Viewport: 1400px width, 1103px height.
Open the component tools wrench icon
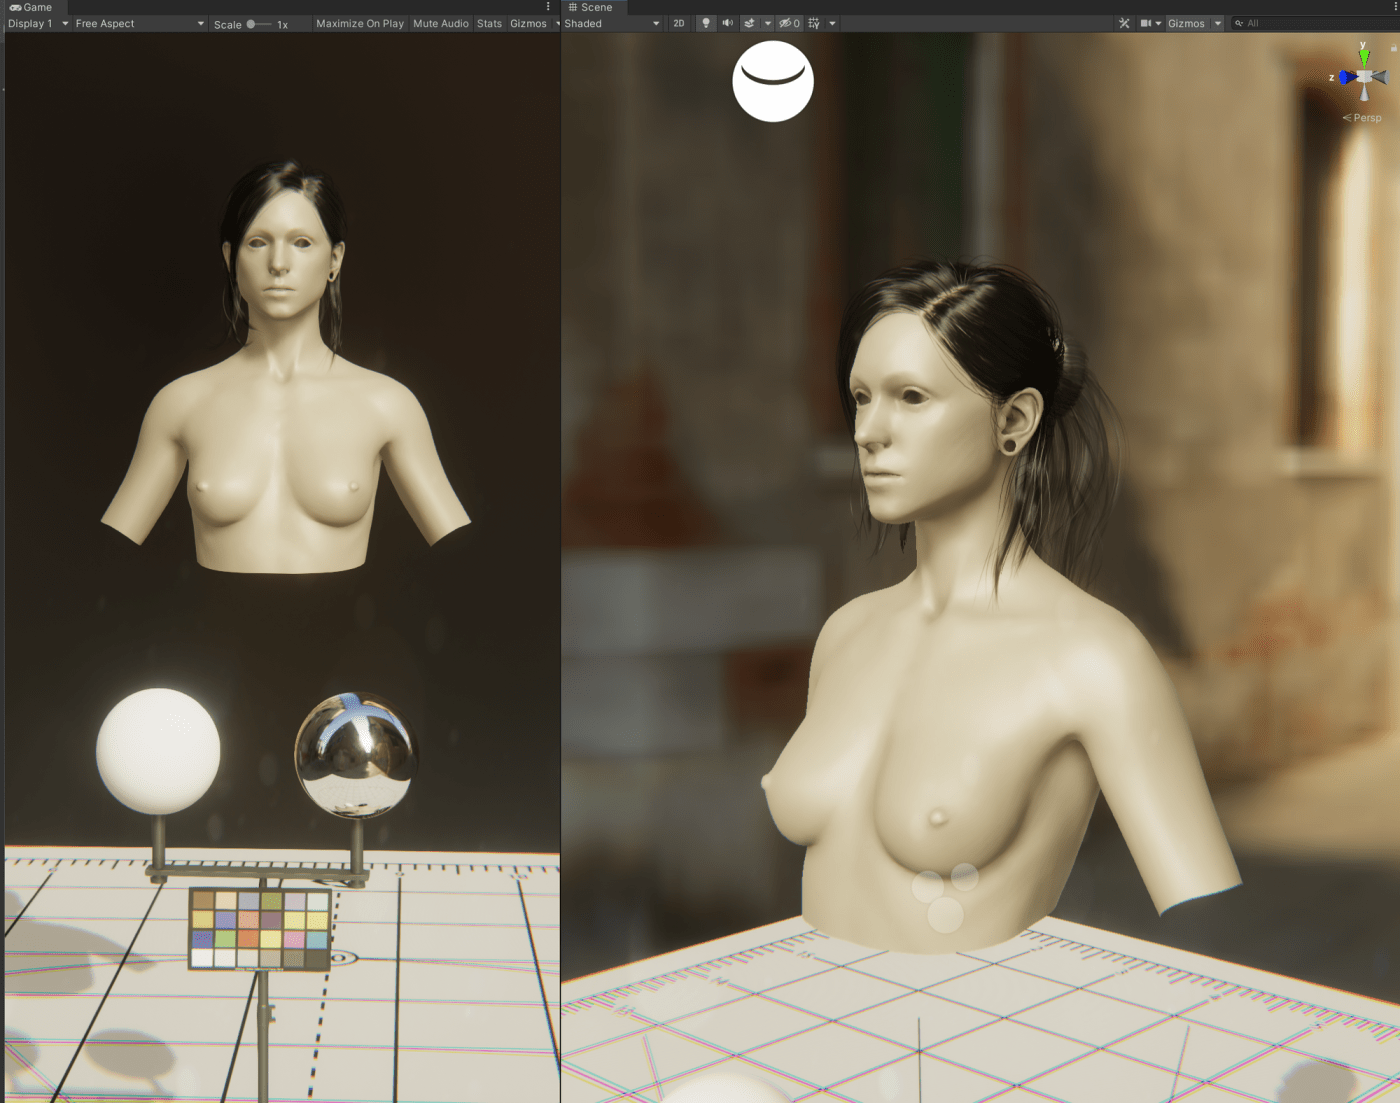pos(1124,23)
